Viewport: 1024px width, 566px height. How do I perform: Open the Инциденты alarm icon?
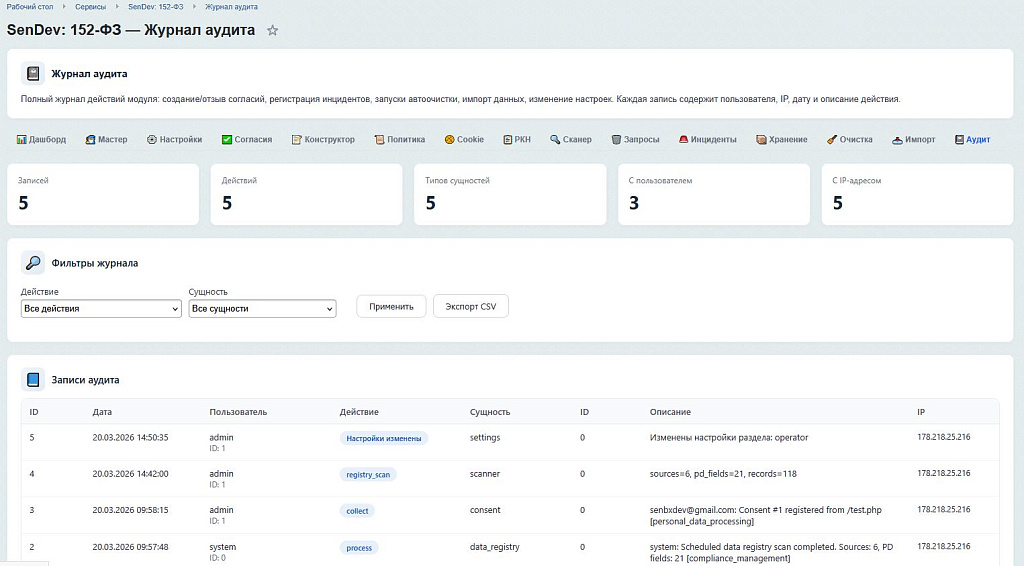(x=683, y=140)
